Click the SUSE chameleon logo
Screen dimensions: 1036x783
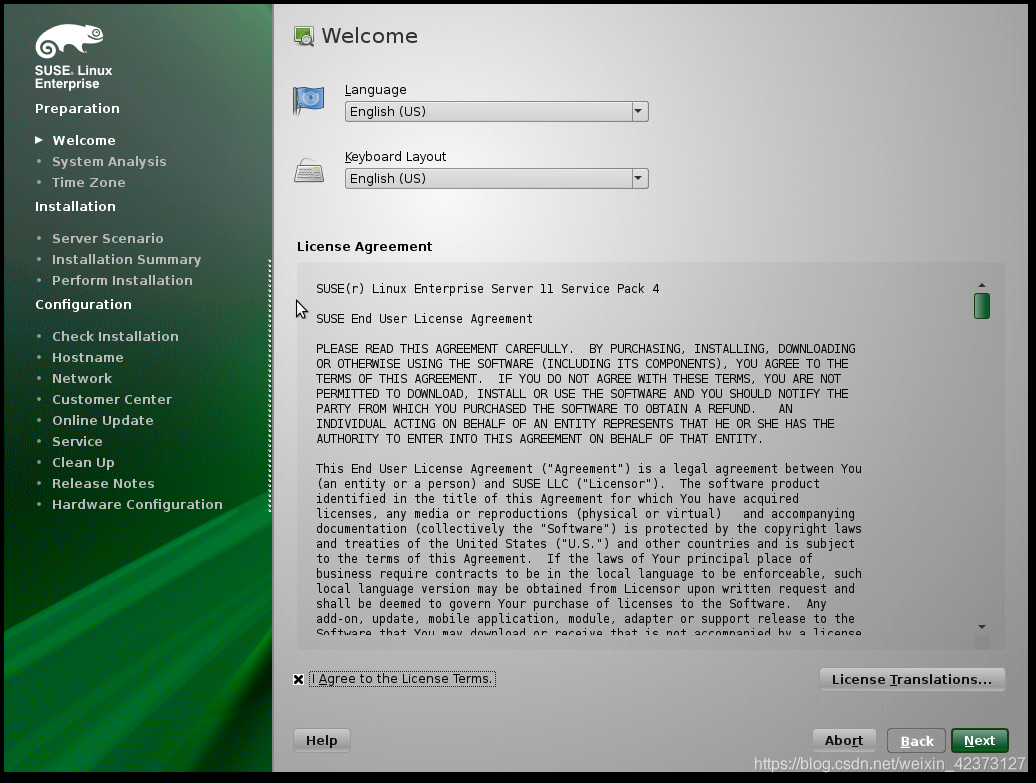click(69, 41)
